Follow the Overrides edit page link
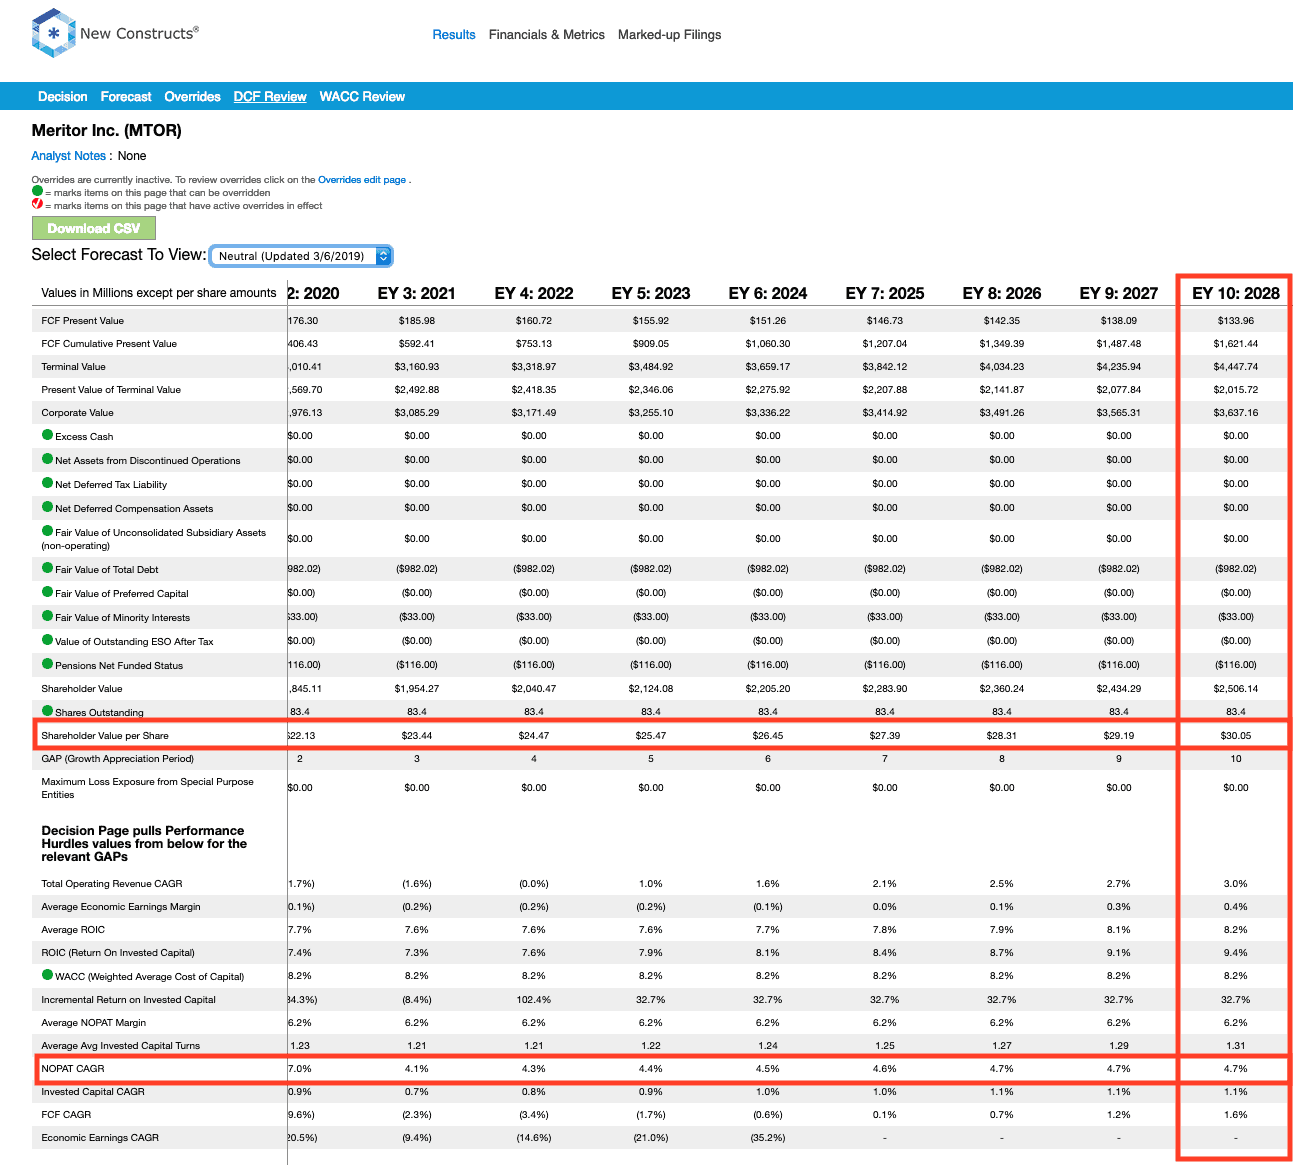The image size is (1293, 1165). 362,180
